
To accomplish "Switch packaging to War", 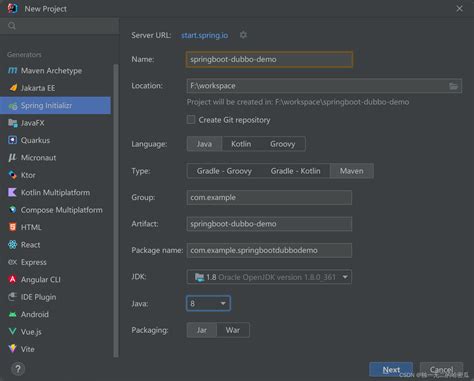I will coord(233,330).
